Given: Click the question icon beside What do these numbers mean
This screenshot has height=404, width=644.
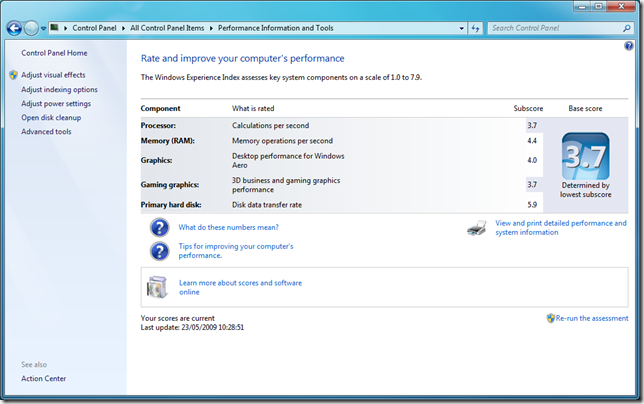Looking at the screenshot, I should click(x=159, y=228).
